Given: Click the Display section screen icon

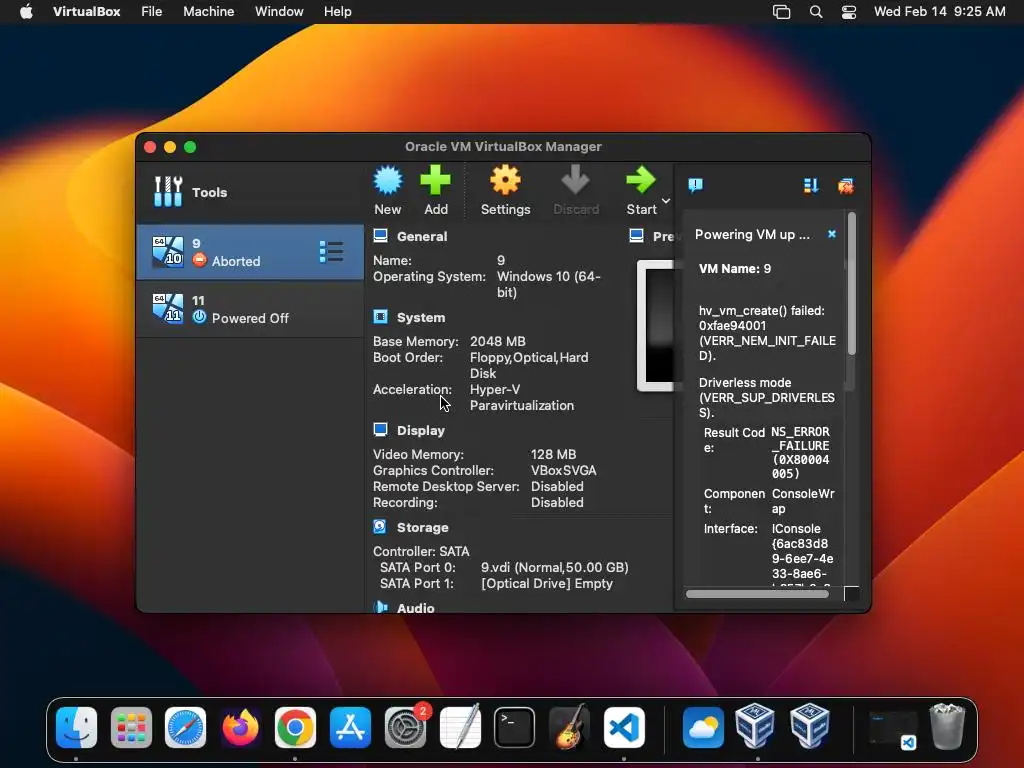Looking at the screenshot, I should point(380,430).
